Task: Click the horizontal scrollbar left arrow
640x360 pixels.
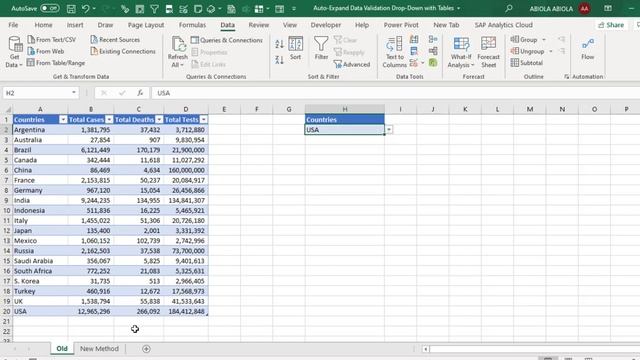Action: point(425,349)
